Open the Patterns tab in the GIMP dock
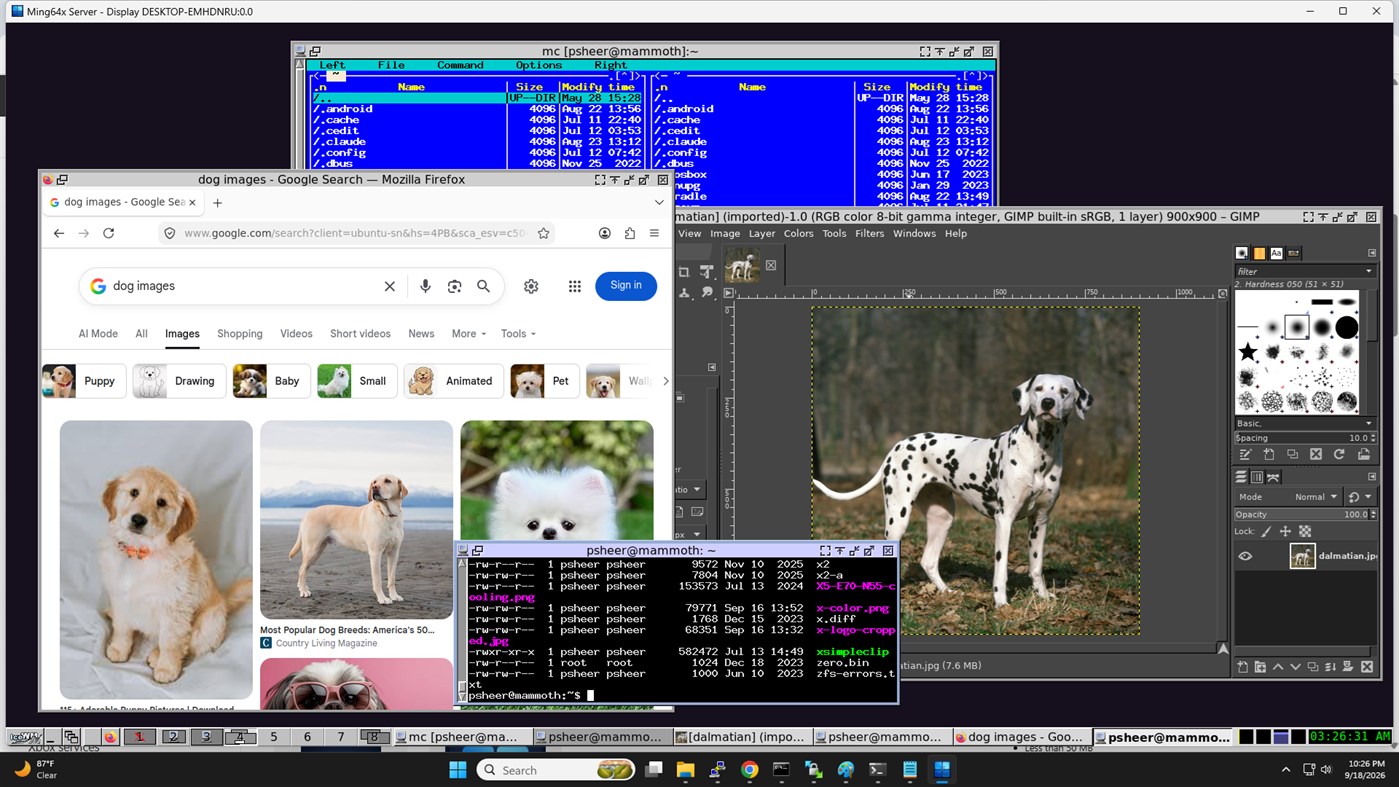The width and height of the screenshot is (1399, 787). [1259, 253]
